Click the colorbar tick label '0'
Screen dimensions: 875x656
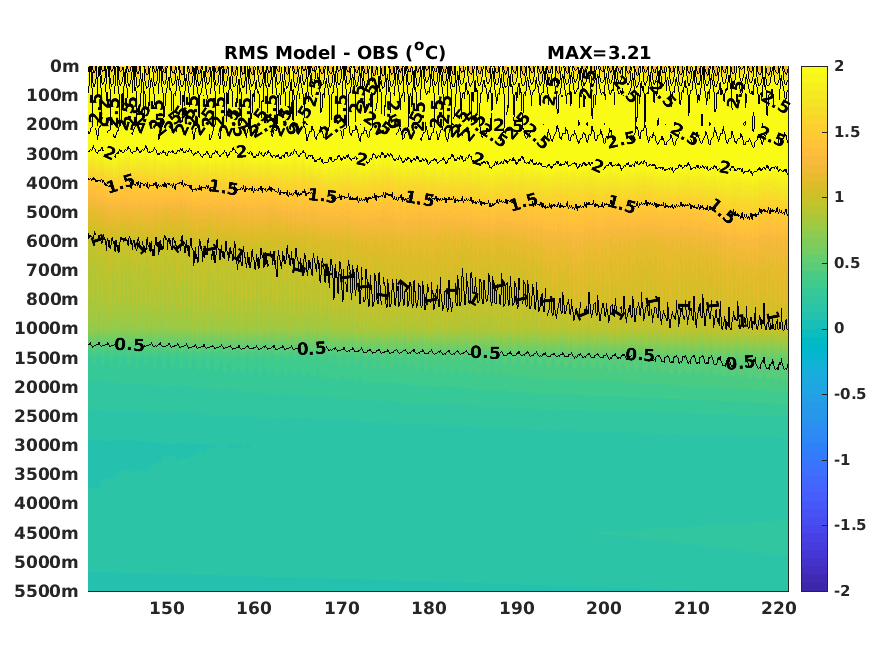click(x=839, y=329)
